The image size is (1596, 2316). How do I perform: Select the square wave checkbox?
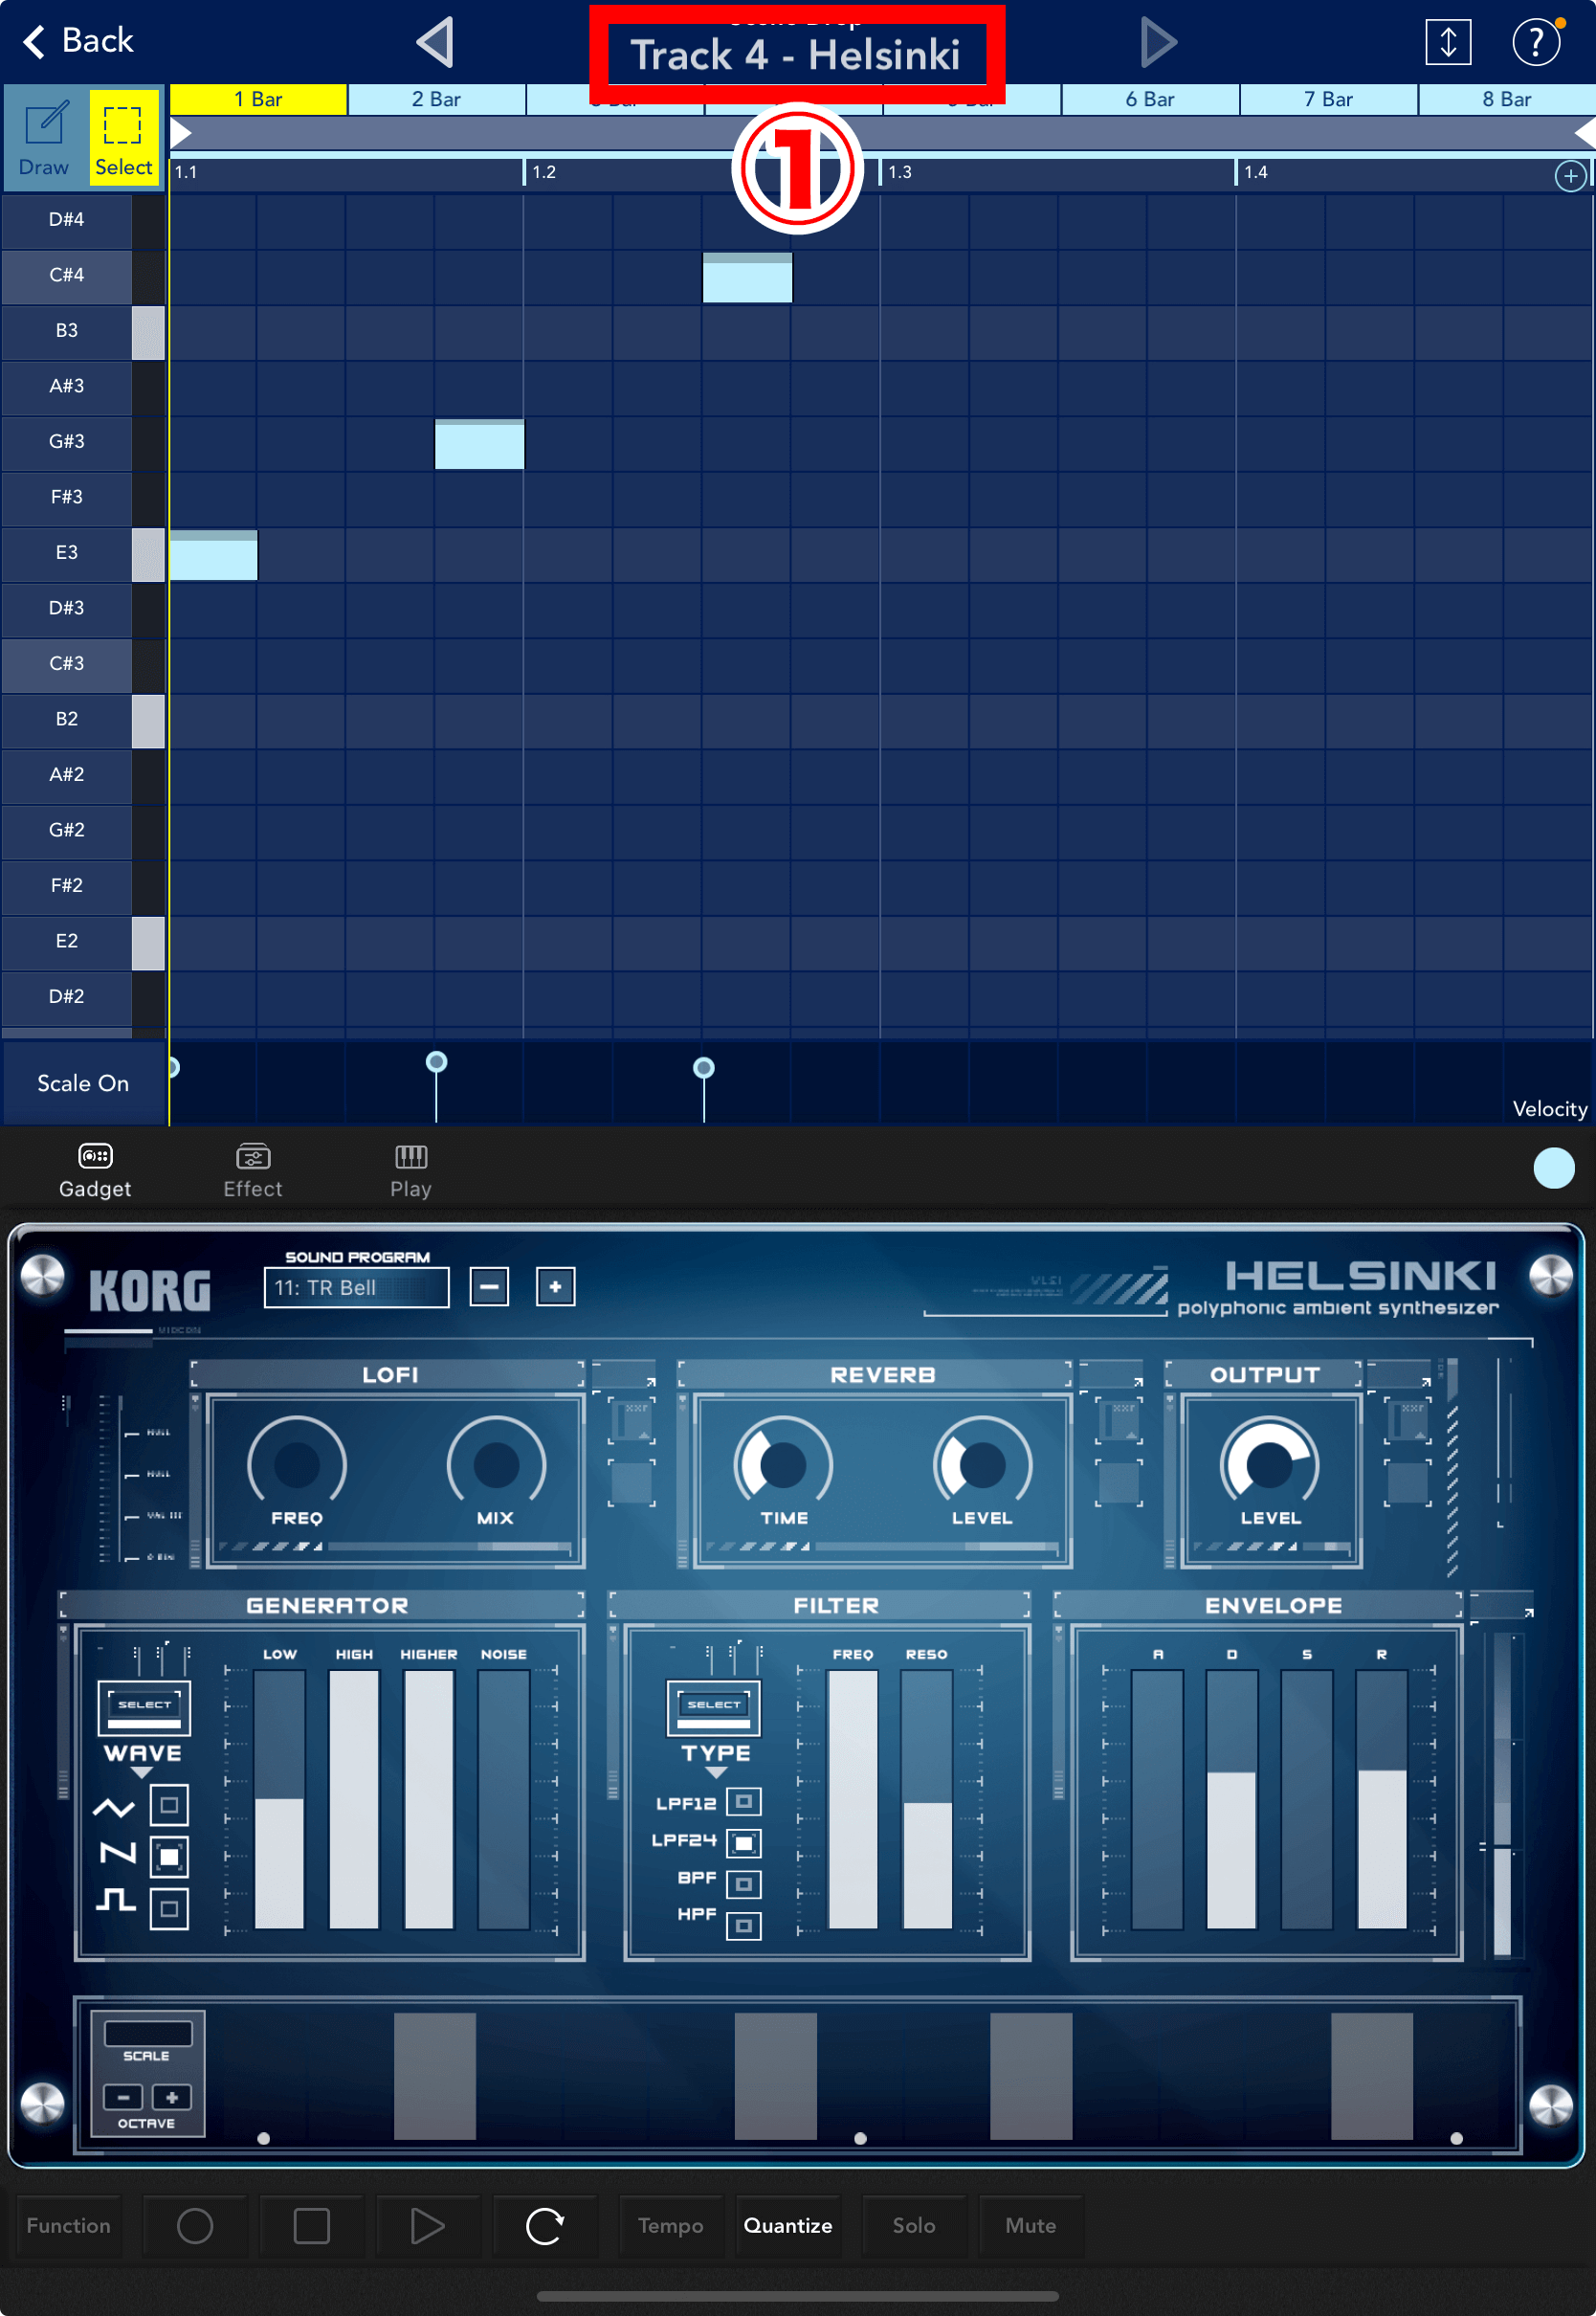[169, 1909]
